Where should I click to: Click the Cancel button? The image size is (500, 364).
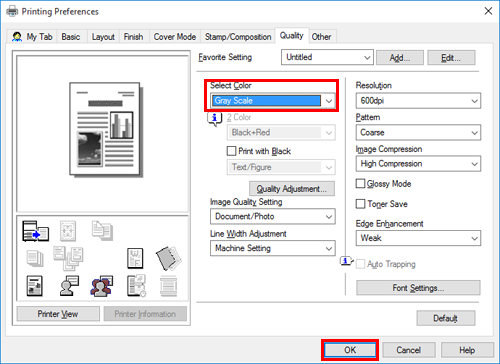point(409,350)
